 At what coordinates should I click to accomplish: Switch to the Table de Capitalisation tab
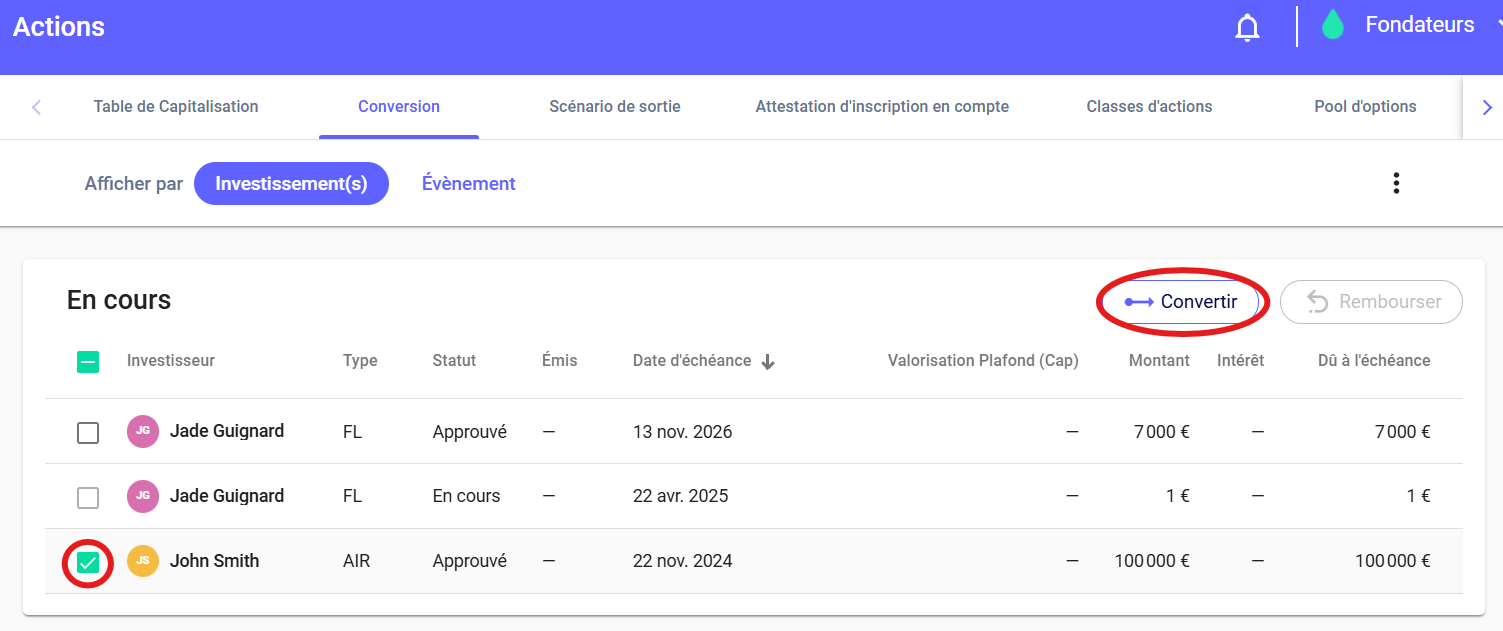click(x=176, y=106)
